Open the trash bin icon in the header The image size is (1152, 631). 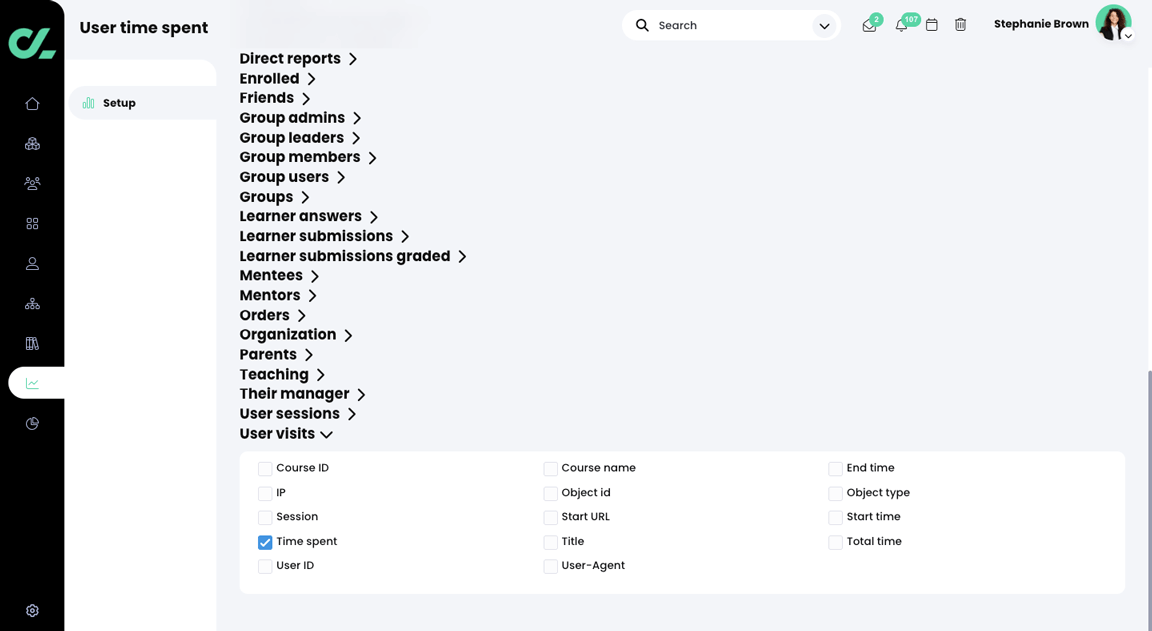pyautogui.click(x=960, y=25)
